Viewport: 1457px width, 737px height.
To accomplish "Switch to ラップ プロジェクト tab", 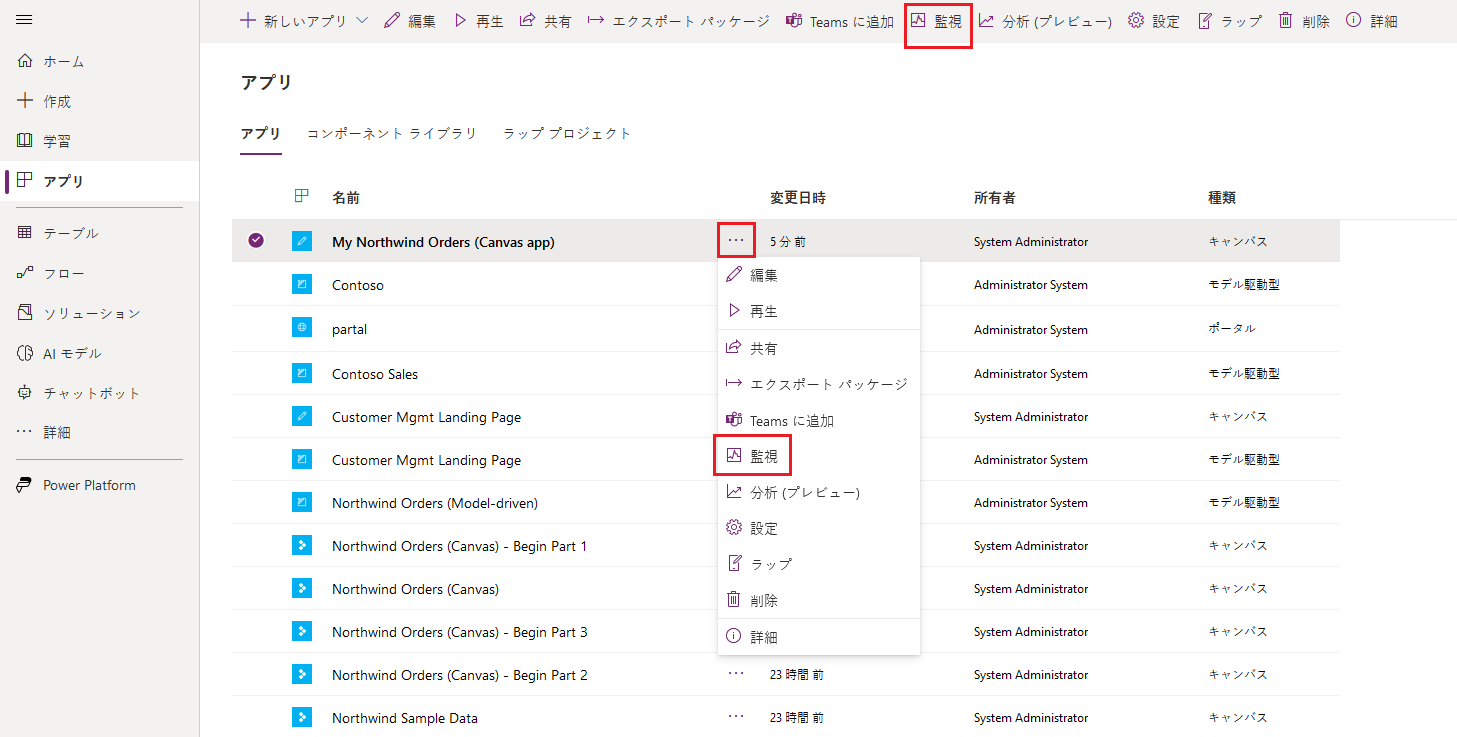I will tap(567, 133).
